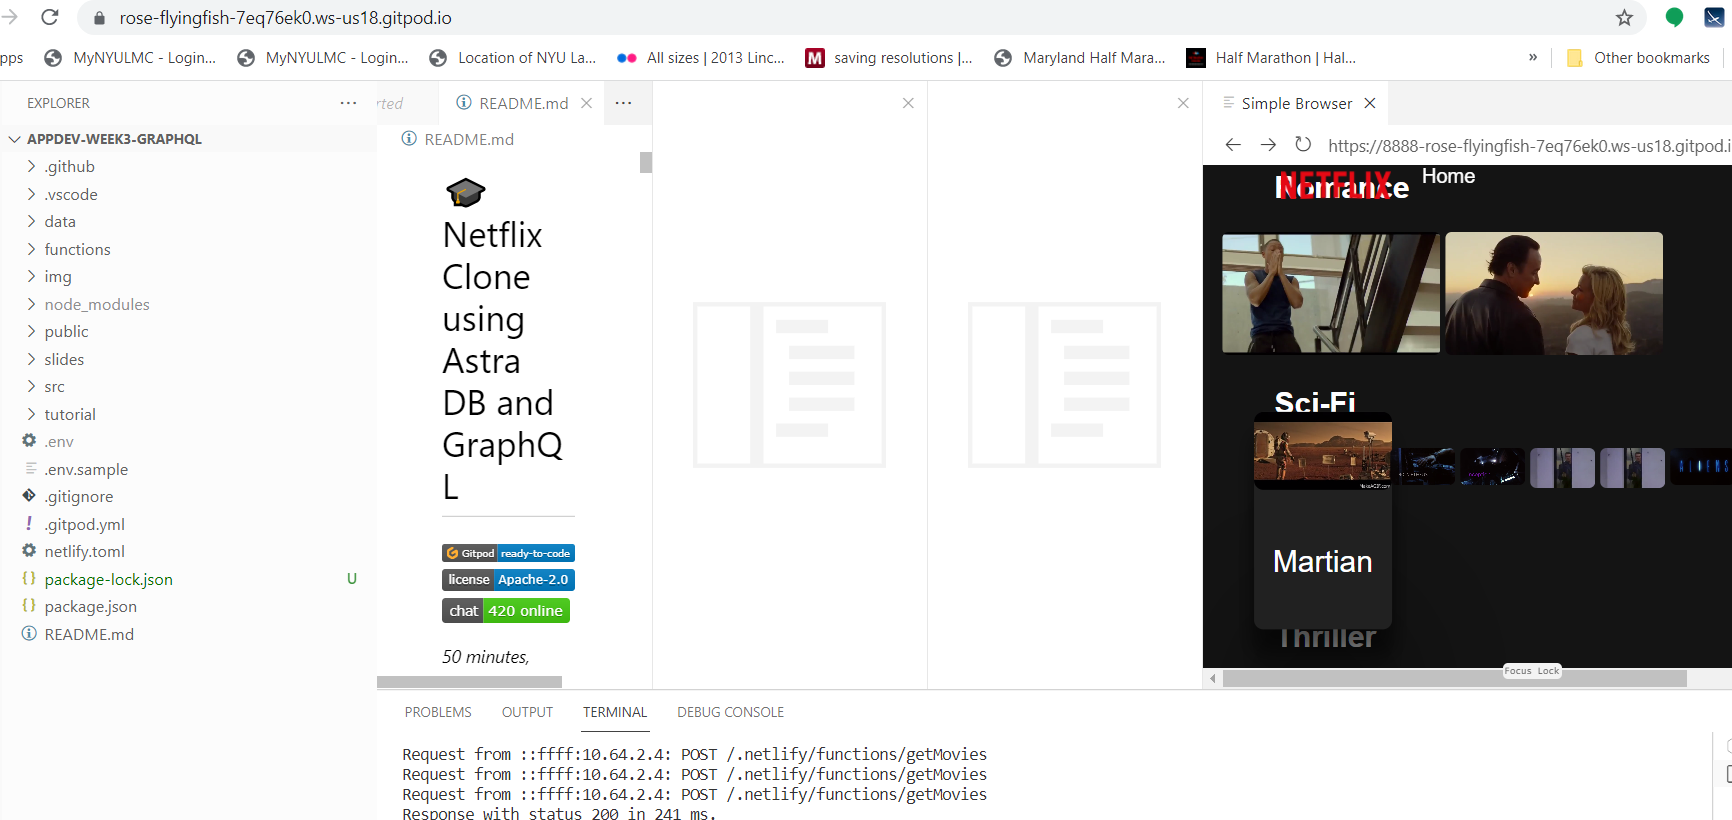Click the README.md breadcrumb
This screenshot has width=1732, height=820.
pyautogui.click(x=458, y=139)
